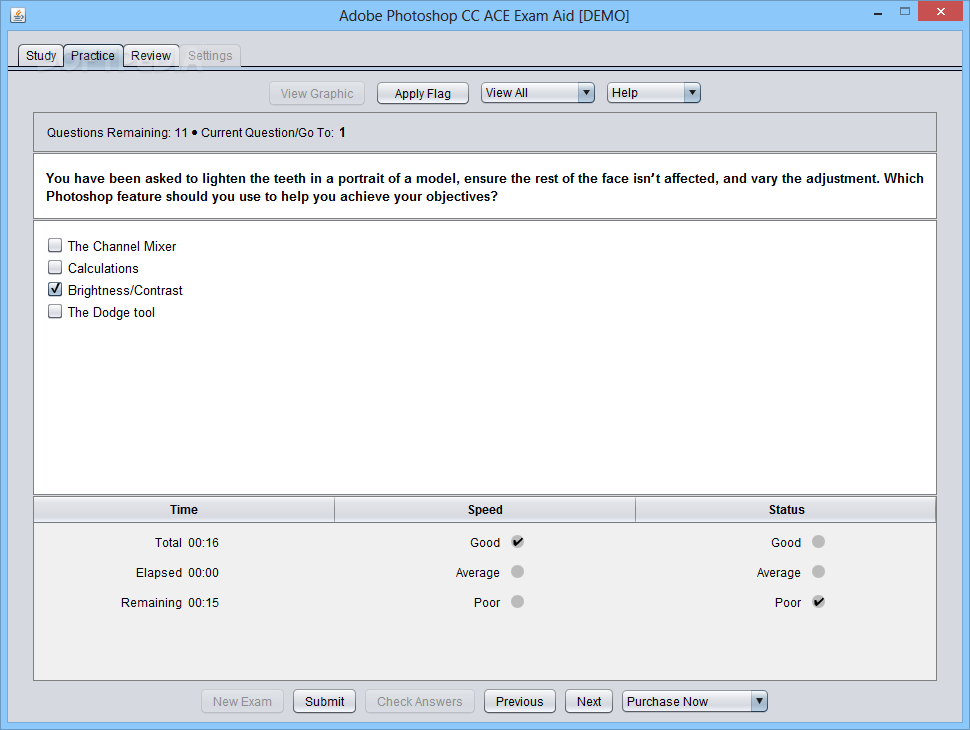970x730 pixels.
Task: Select the Status Good indicator
Action: (x=818, y=542)
